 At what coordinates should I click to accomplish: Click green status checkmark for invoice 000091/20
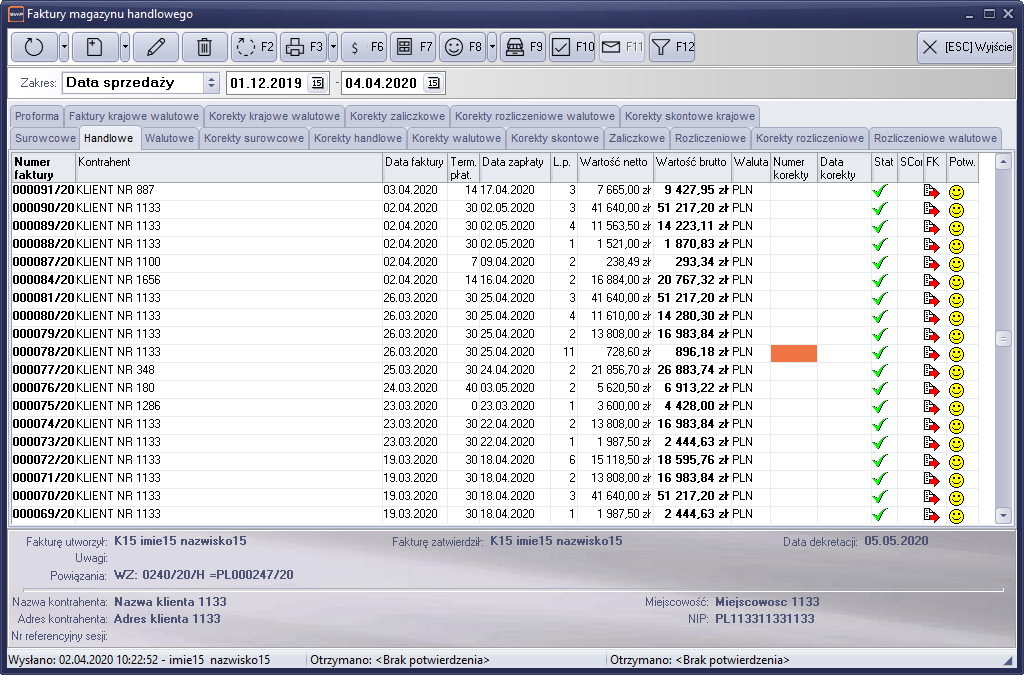click(880, 190)
